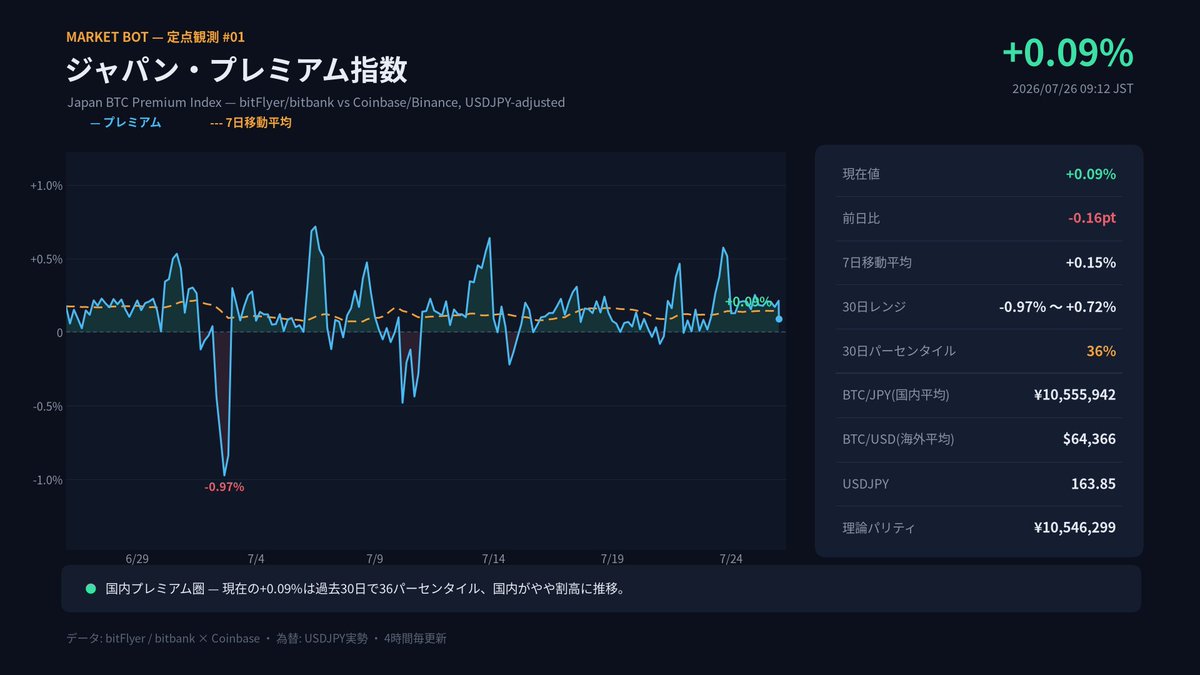Click the -0.5% y-axis label
The height and width of the screenshot is (675, 1200).
tap(47, 406)
